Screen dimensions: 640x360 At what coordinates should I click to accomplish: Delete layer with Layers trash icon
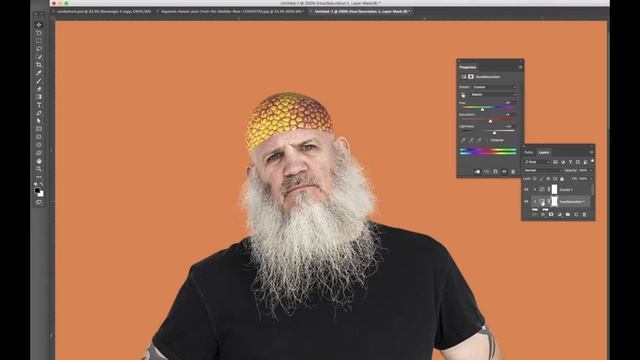pyautogui.click(x=584, y=214)
